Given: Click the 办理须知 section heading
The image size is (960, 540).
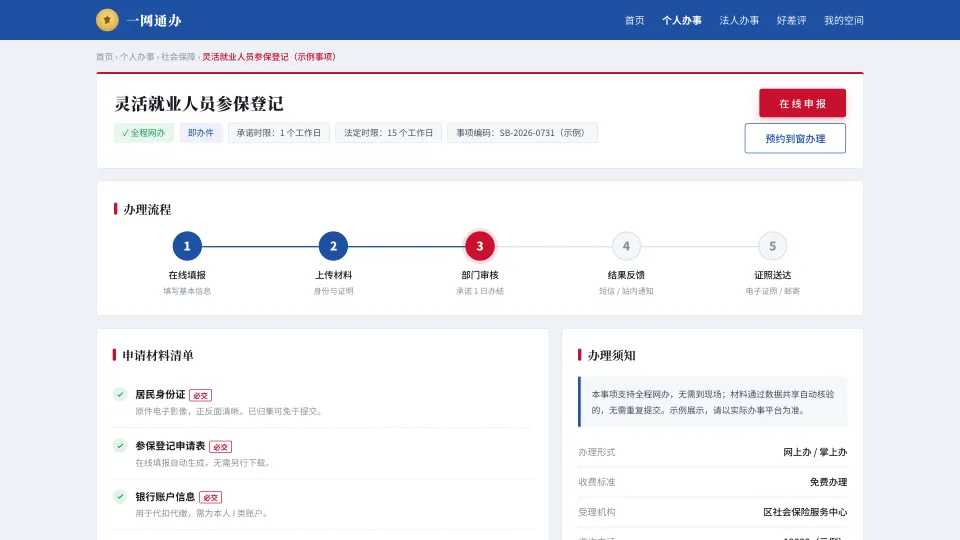Looking at the screenshot, I should tap(612, 355).
